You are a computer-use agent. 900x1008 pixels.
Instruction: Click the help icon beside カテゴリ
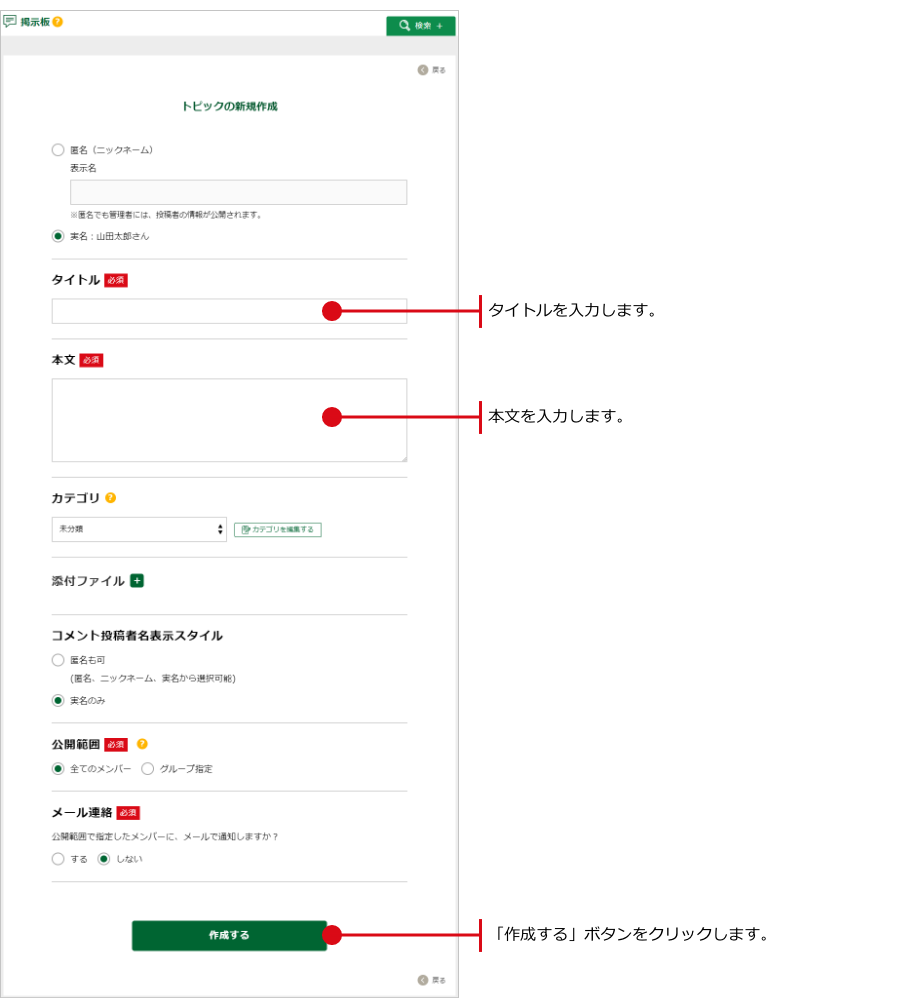coord(111,497)
